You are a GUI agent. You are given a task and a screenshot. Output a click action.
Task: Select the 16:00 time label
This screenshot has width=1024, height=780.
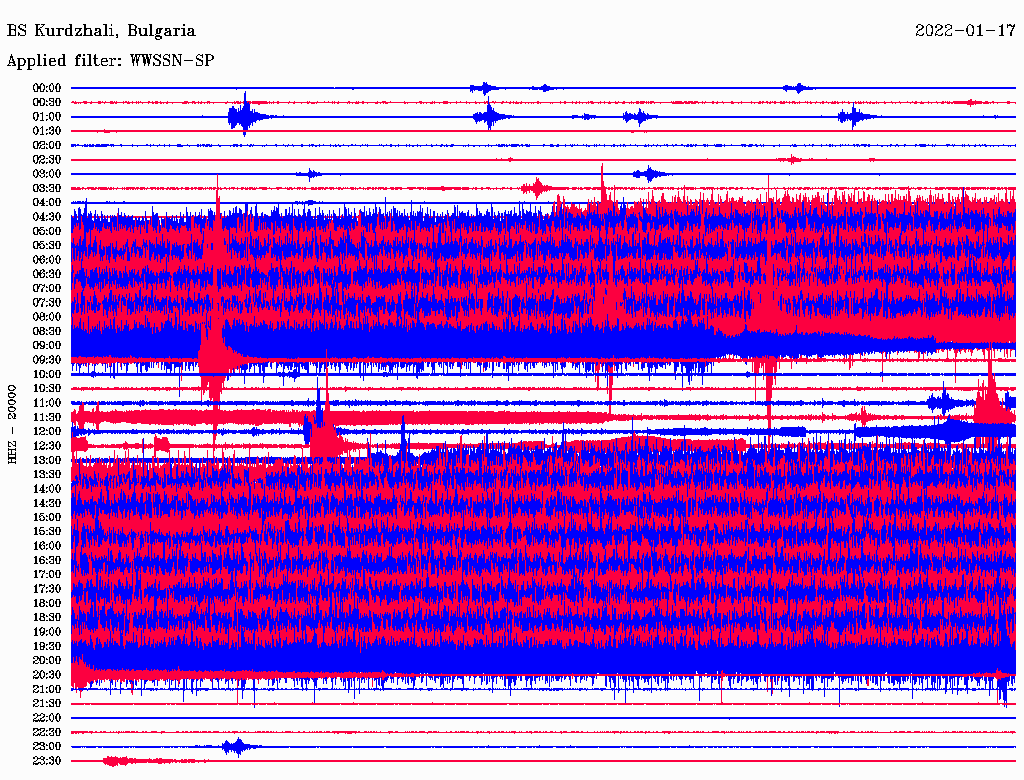47,546
